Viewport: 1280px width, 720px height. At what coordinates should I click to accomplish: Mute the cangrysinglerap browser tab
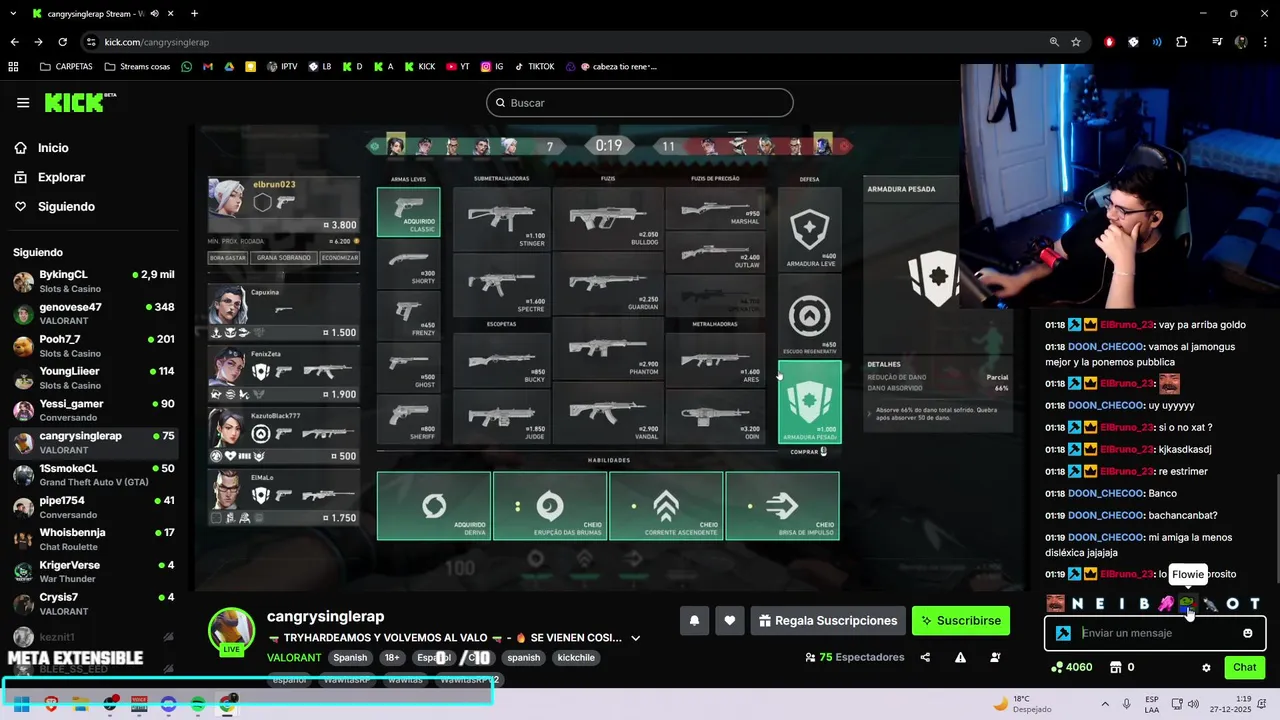(x=154, y=14)
